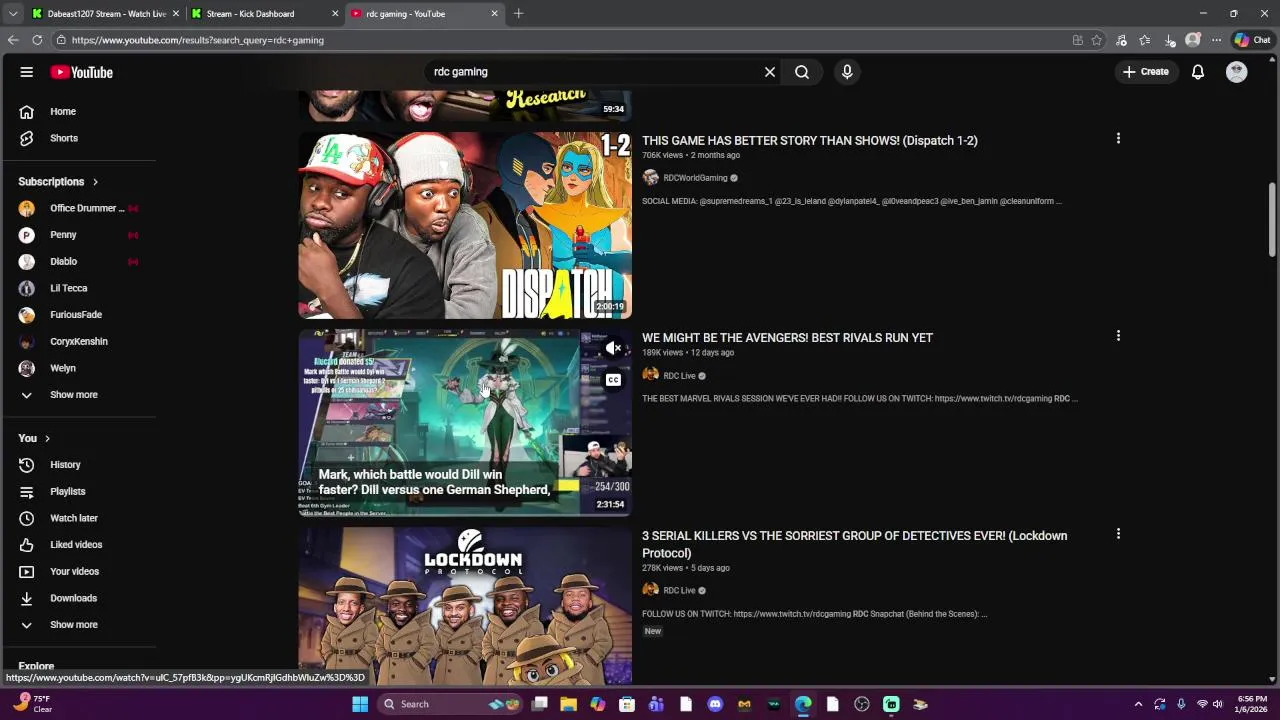Clear the search box with the X icon
The image size is (1280, 720).
pos(770,72)
